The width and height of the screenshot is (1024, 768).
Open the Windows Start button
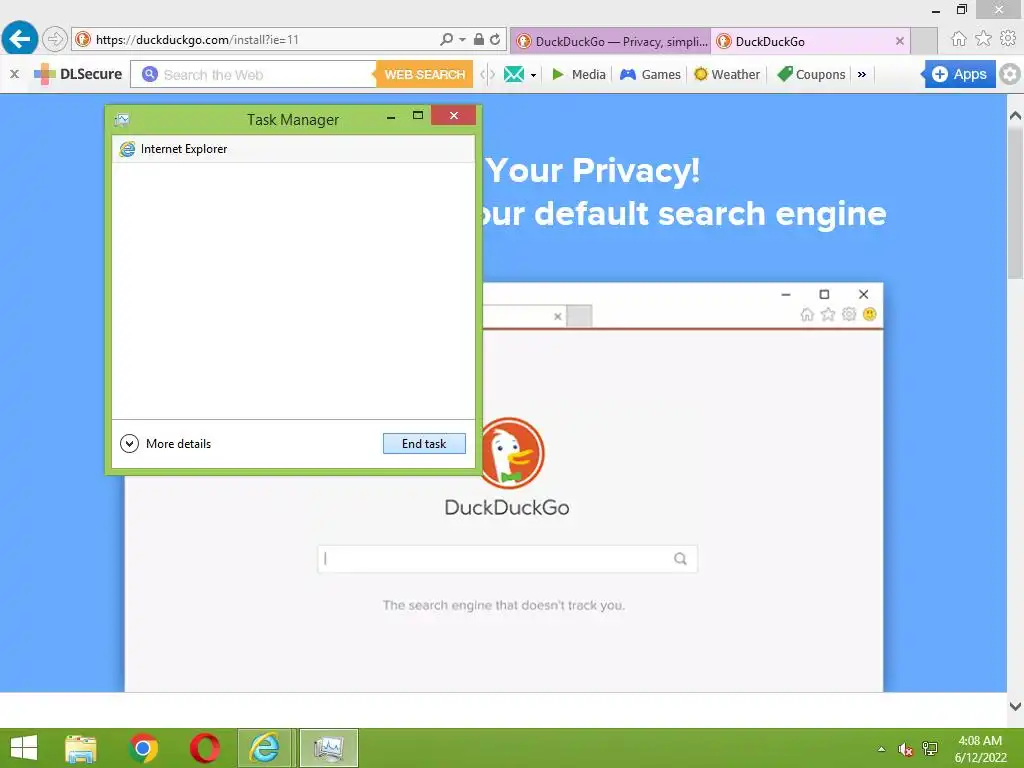tap(24, 748)
